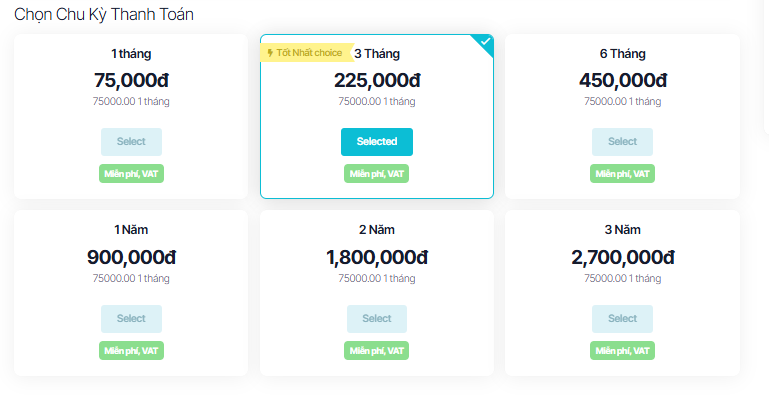Click the Selected button for 3 Tháng
The image size is (769, 416).
tap(377, 142)
